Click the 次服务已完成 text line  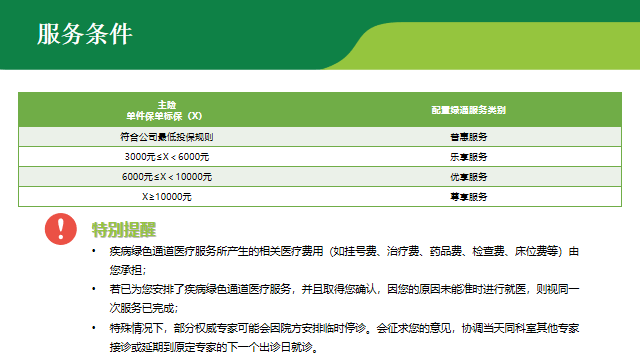pyautogui.click(x=143, y=308)
